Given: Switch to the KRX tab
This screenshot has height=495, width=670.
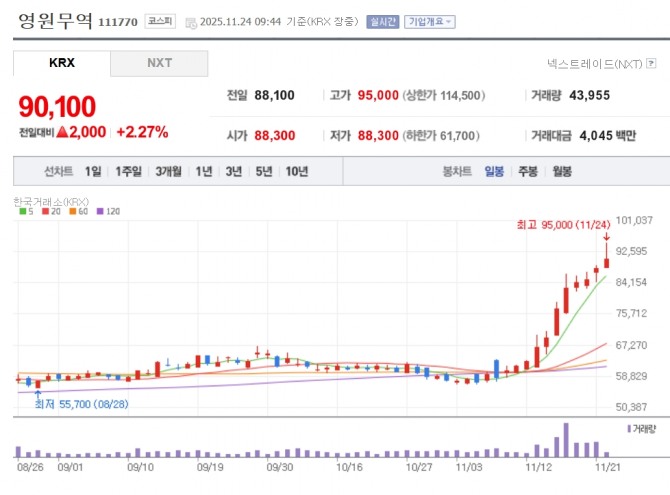Looking at the screenshot, I should pyautogui.click(x=62, y=63).
